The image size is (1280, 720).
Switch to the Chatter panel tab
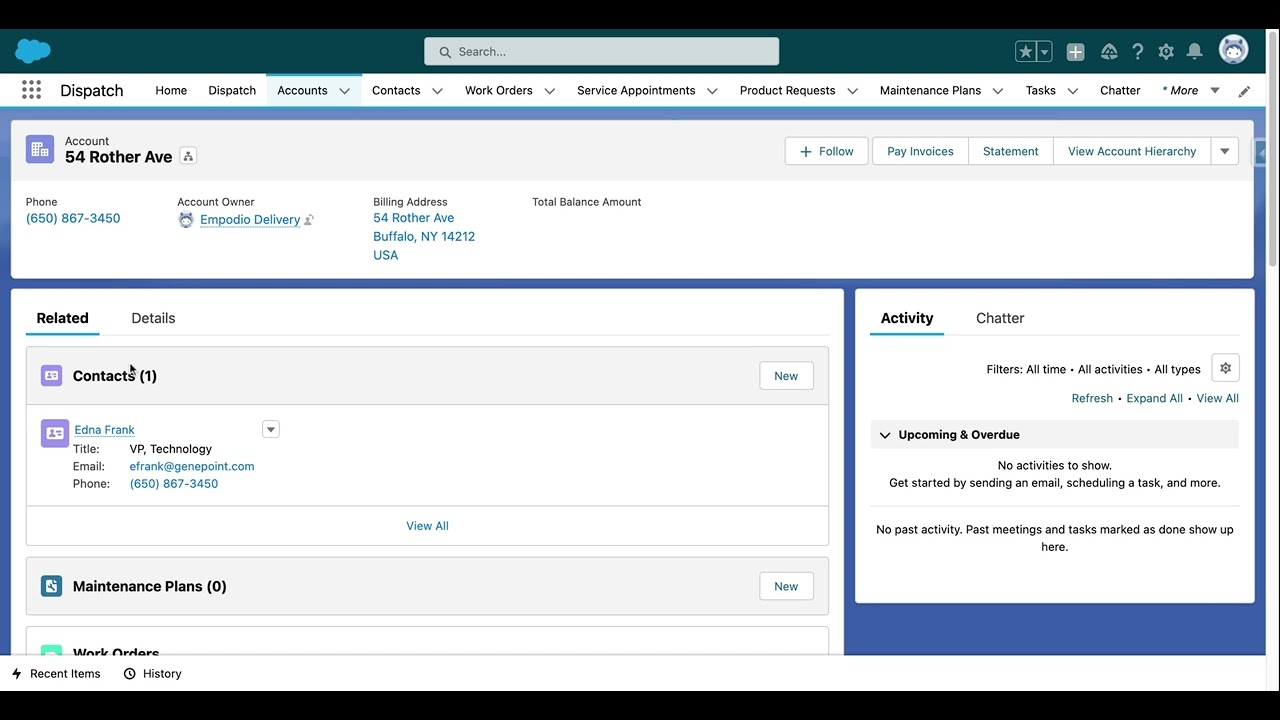(x=1000, y=318)
